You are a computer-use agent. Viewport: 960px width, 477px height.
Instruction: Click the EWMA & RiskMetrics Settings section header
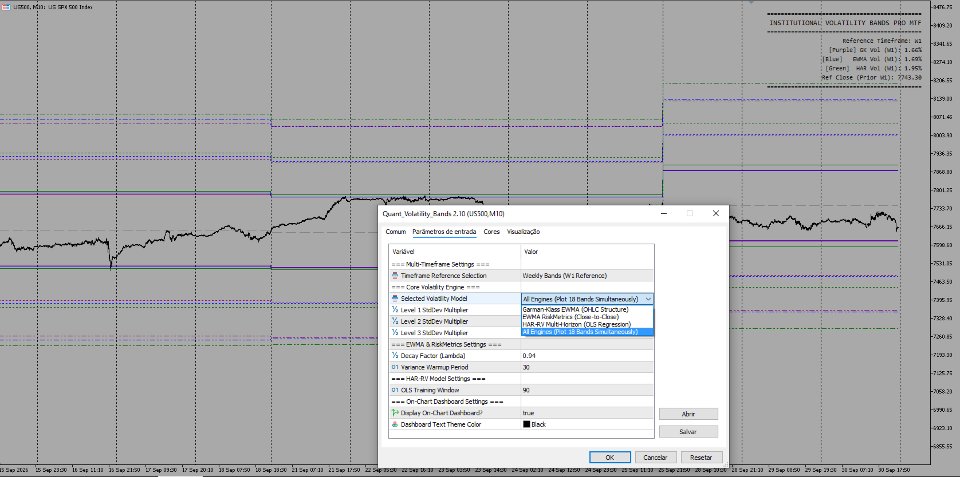(446, 344)
